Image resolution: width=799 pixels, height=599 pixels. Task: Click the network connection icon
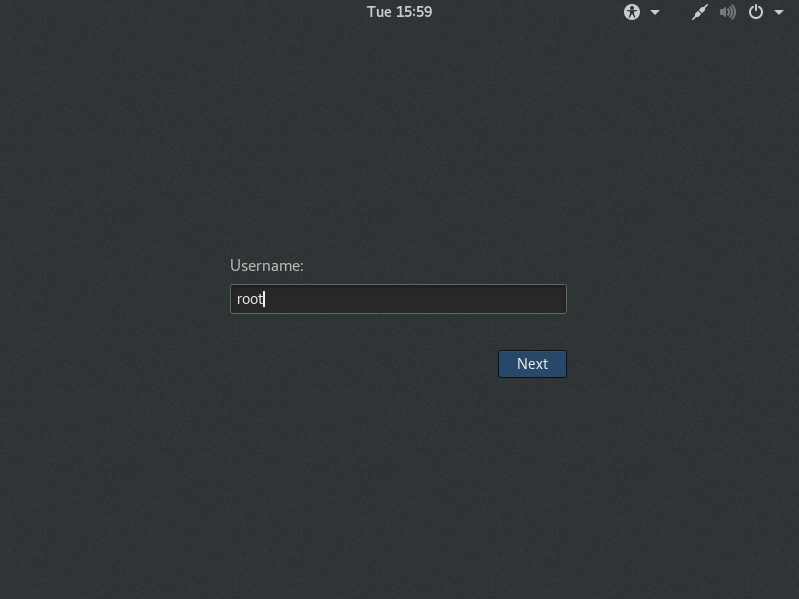tap(700, 12)
